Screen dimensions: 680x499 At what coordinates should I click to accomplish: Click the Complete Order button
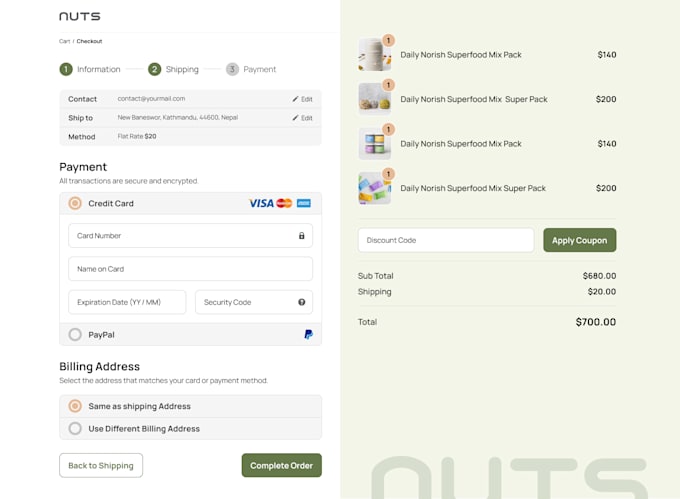(x=281, y=466)
